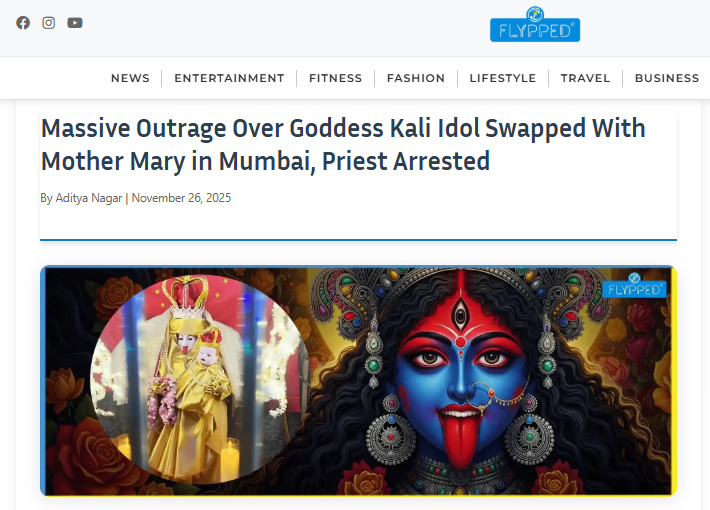710x510 pixels.
Task: Navigate to the Lifestyle section
Action: (503, 78)
